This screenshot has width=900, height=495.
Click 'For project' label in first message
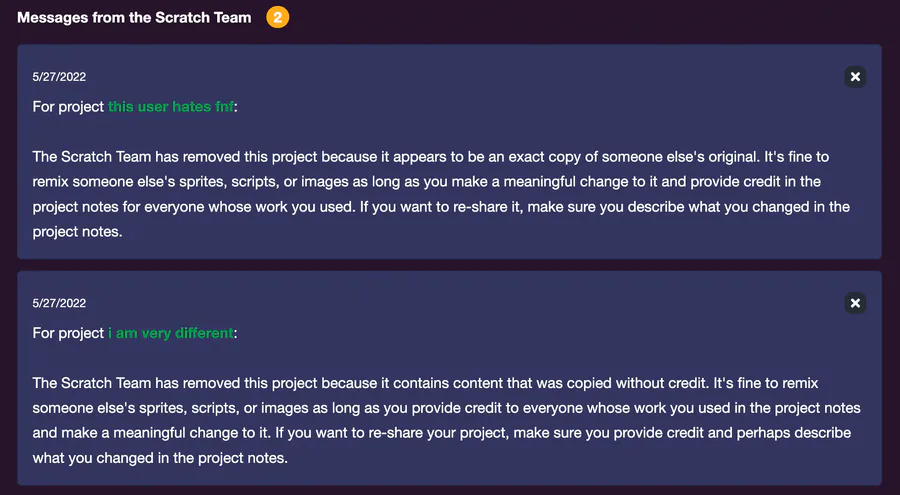click(x=68, y=107)
